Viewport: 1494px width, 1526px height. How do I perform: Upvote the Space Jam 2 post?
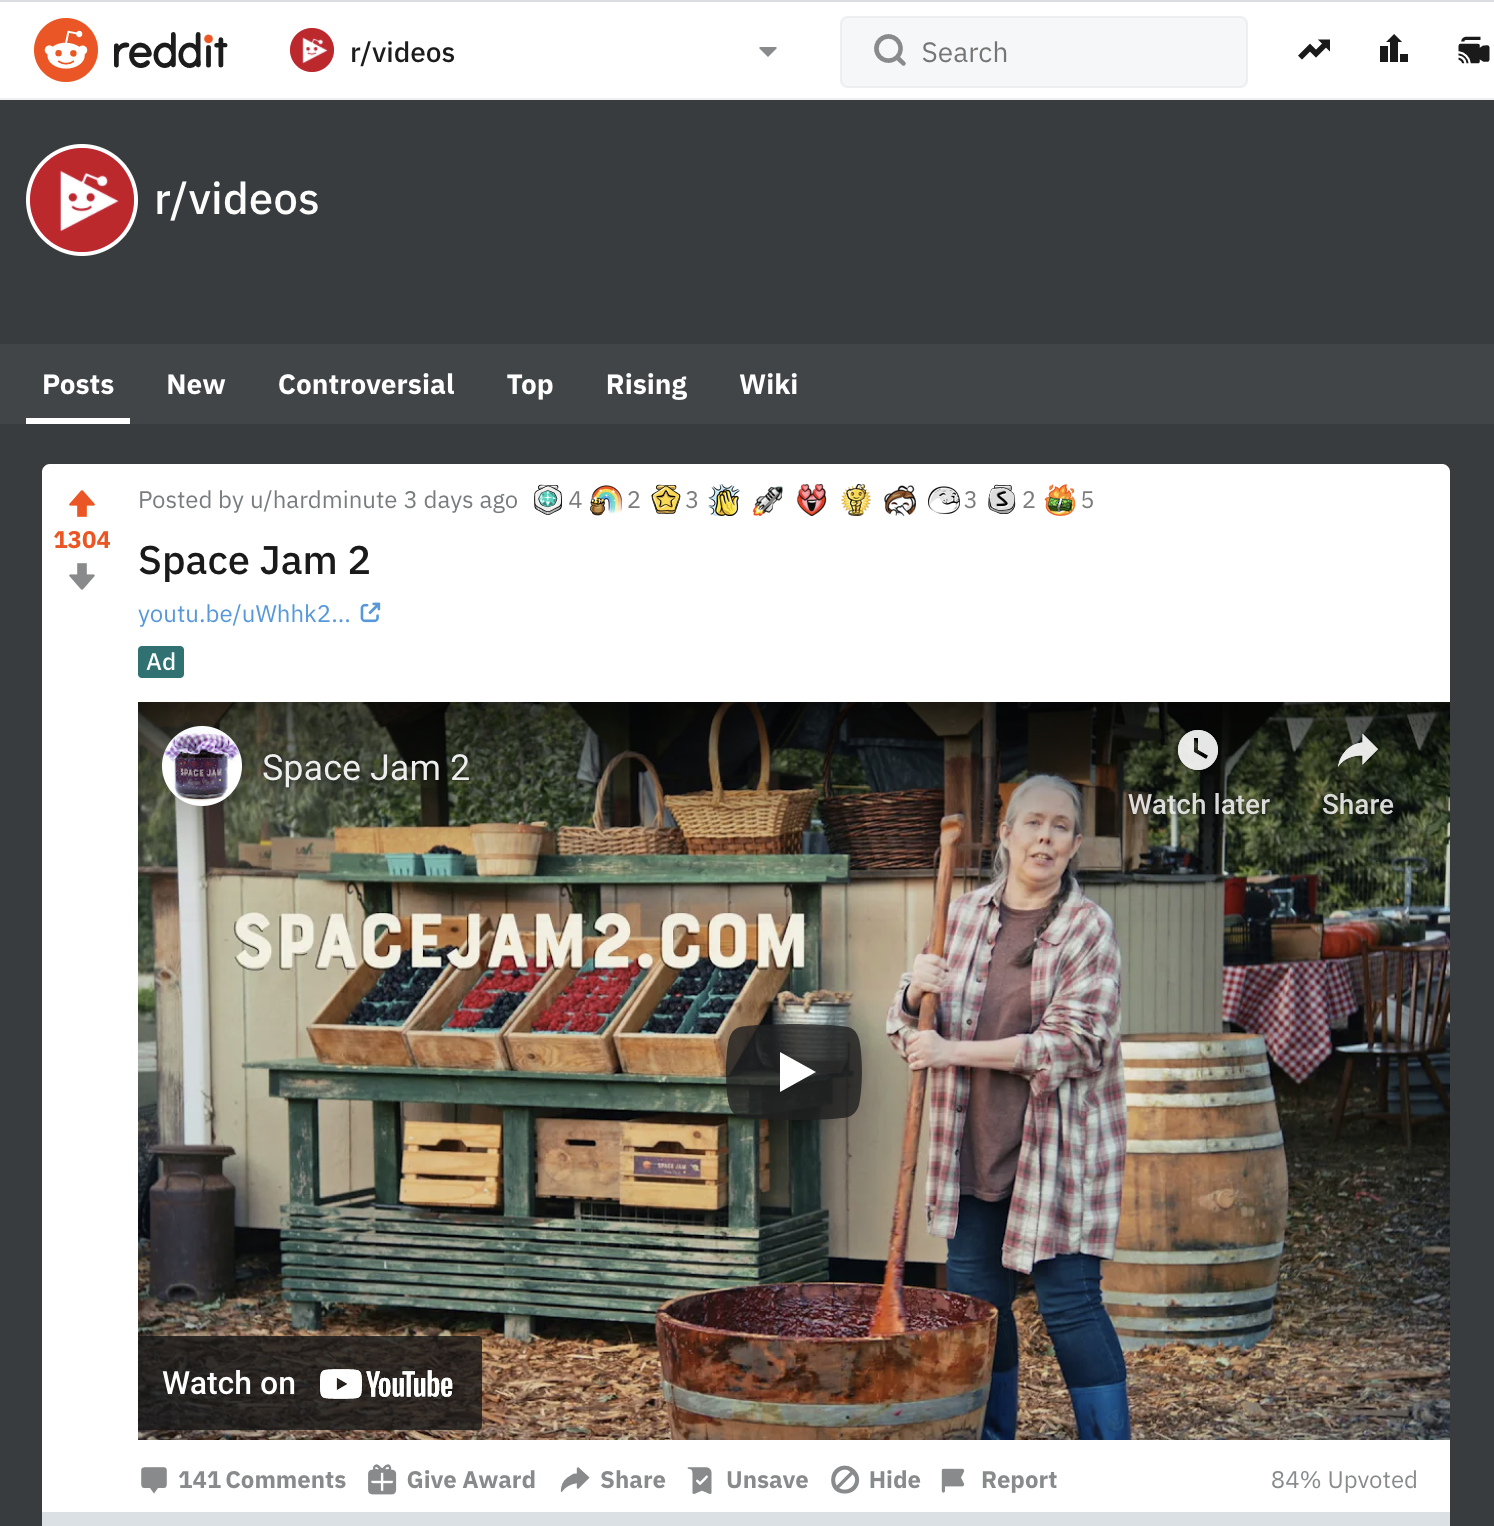click(x=82, y=503)
